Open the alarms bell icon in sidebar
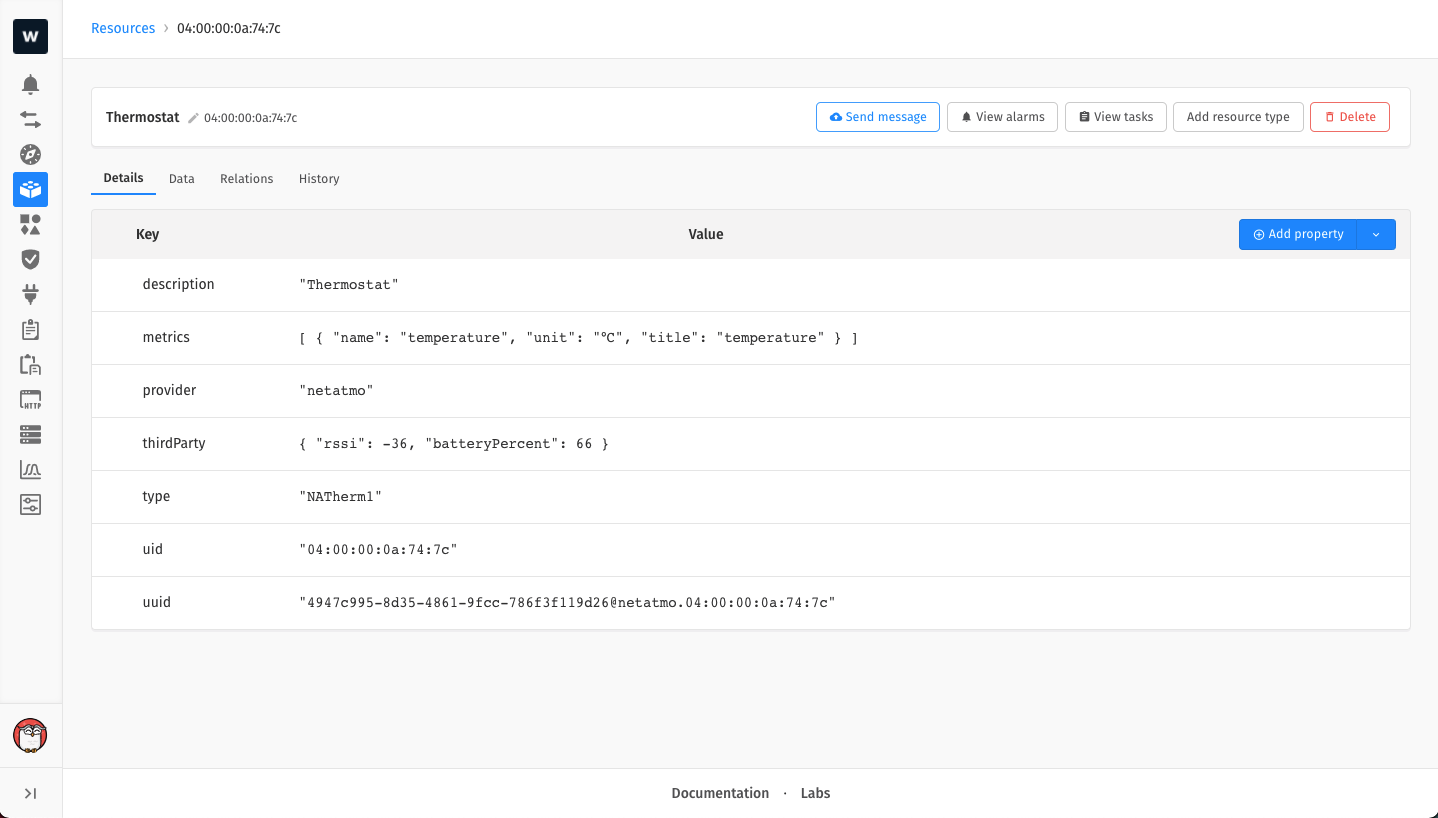The image size is (1438, 818). (x=30, y=85)
